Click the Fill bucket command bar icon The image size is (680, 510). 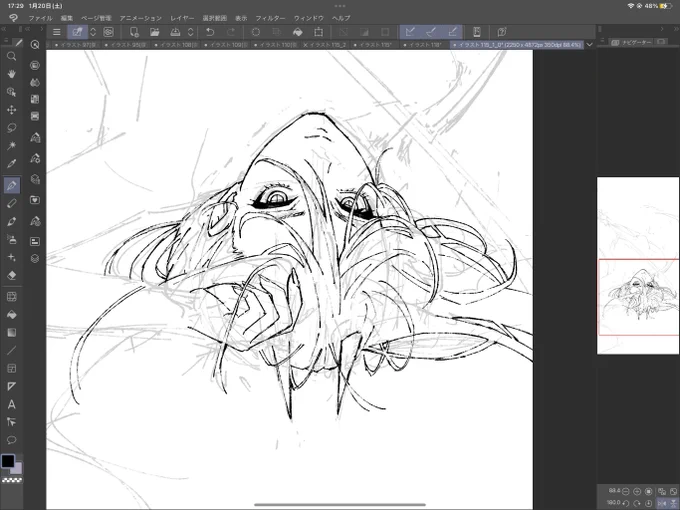(298, 32)
